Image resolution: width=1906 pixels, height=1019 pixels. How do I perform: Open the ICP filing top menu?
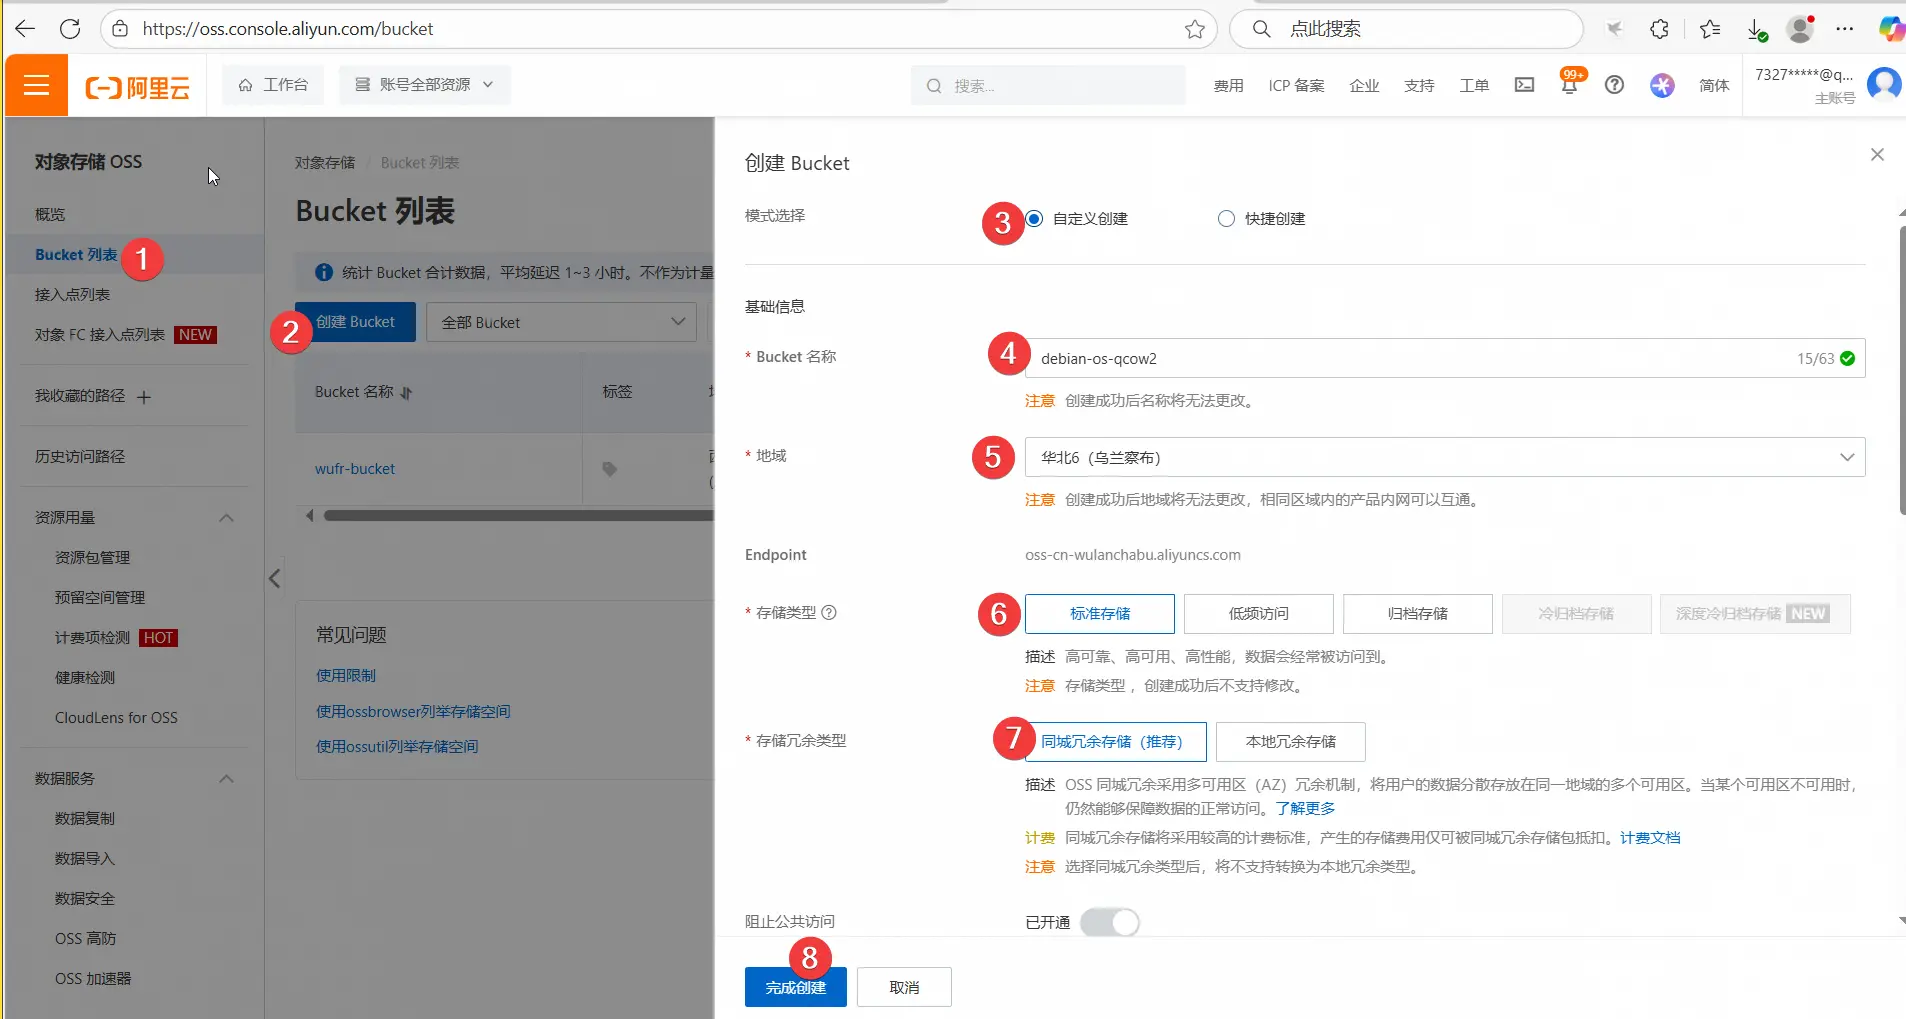coord(1296,86)
